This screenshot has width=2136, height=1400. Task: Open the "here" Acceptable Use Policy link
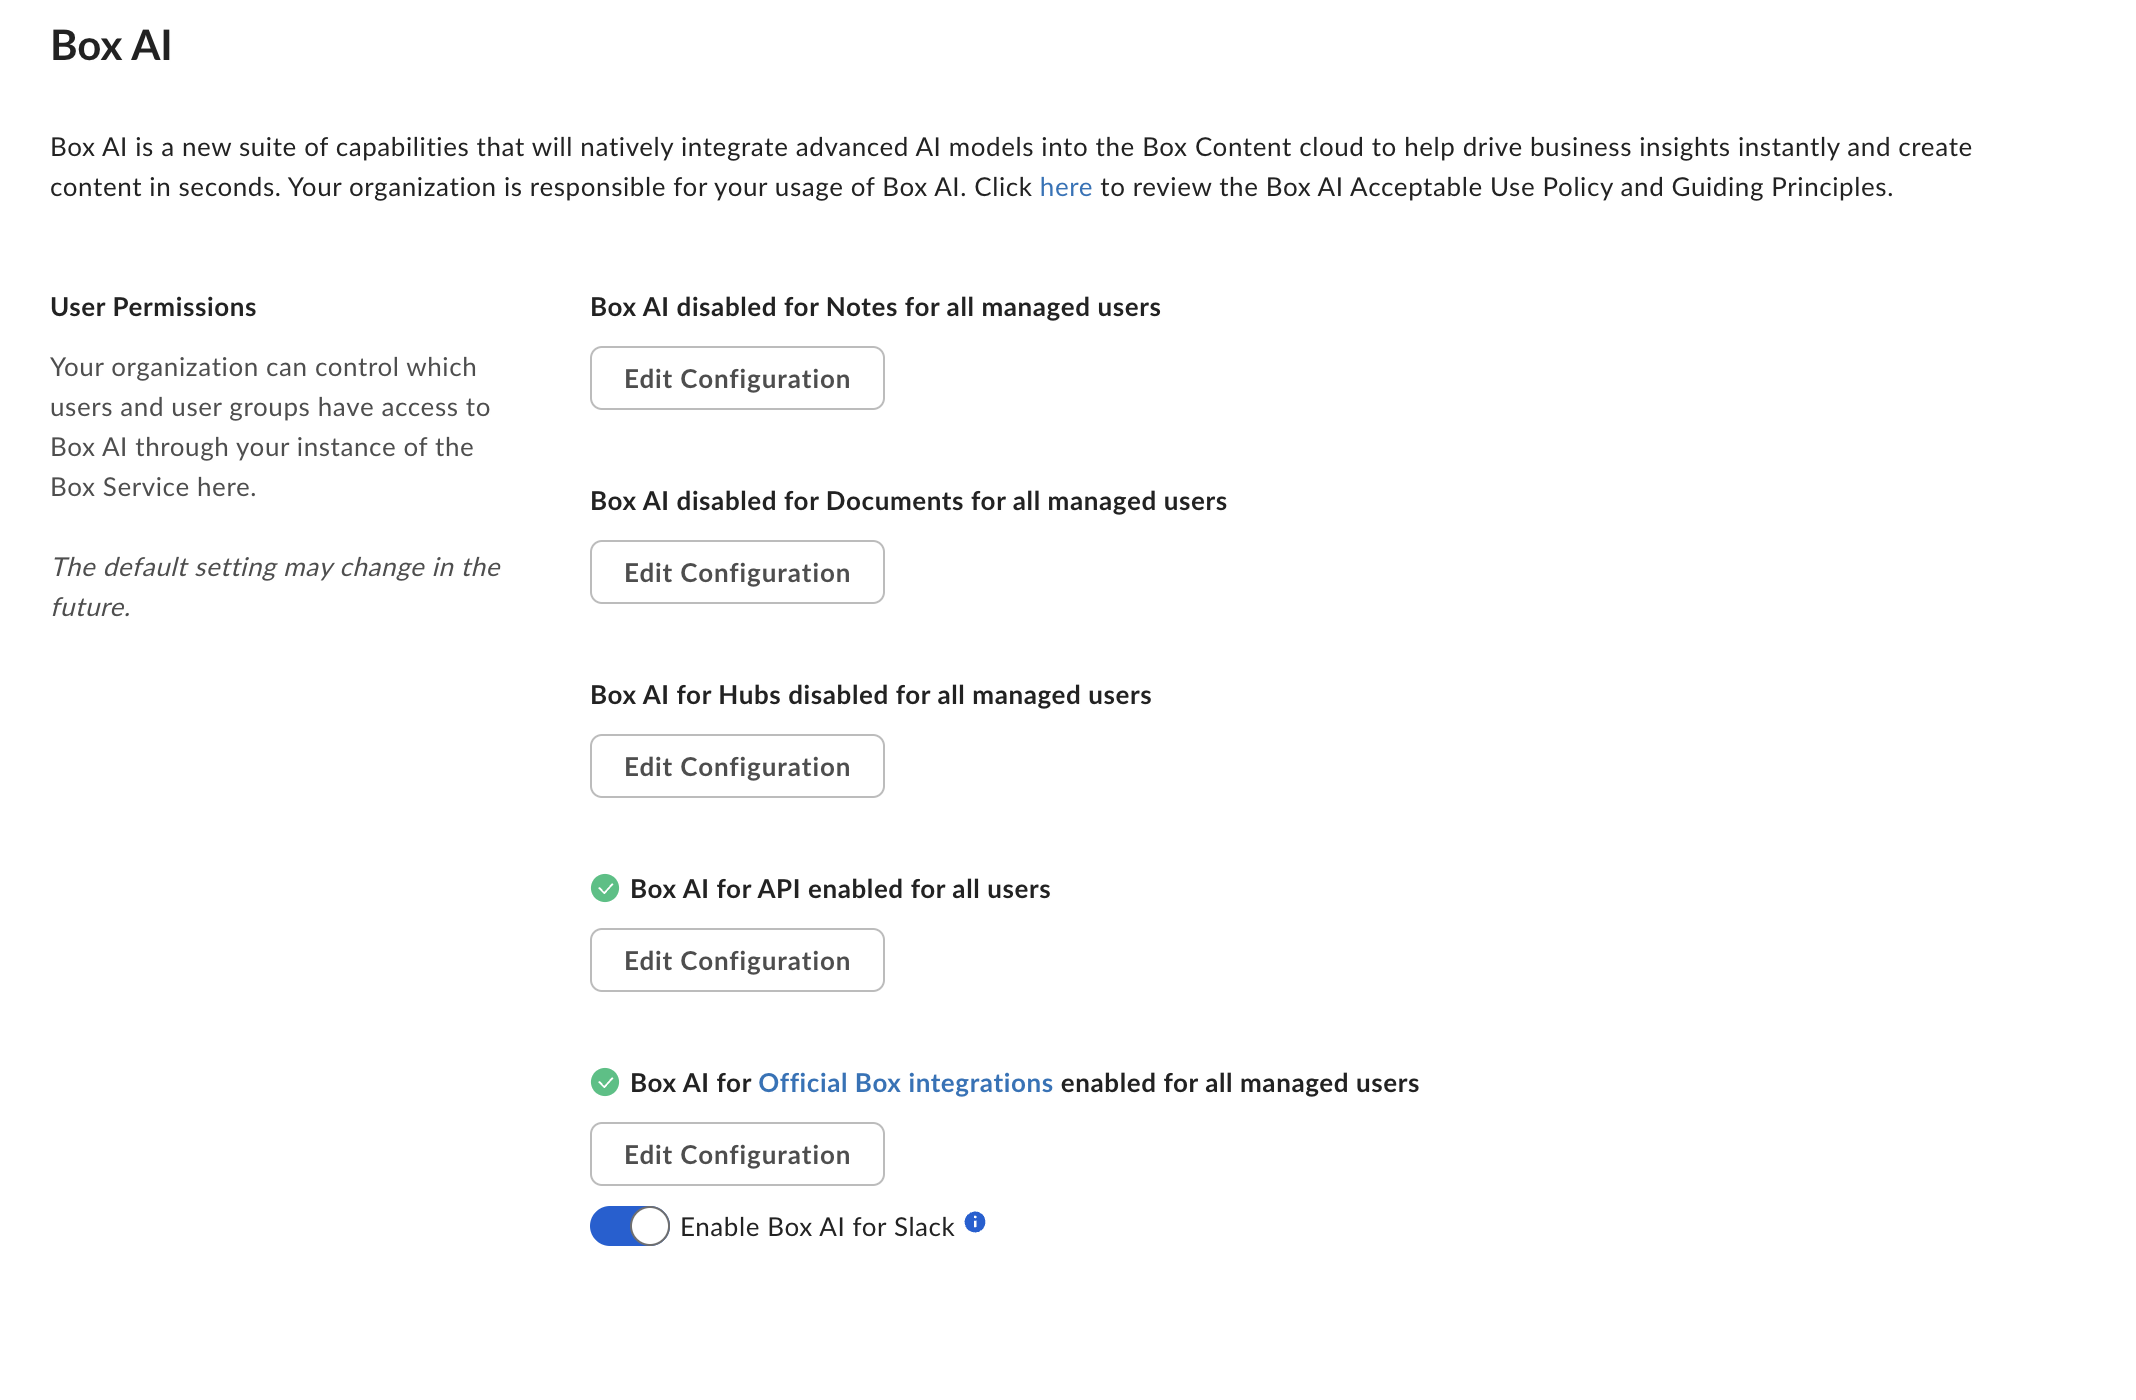(x=1065, y=187)
